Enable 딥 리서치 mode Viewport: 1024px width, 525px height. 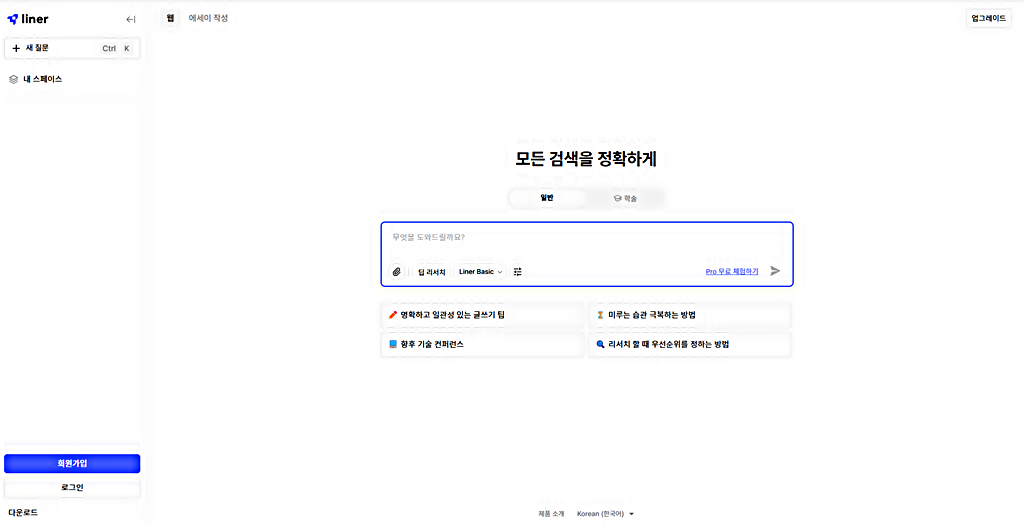[432, 272]
